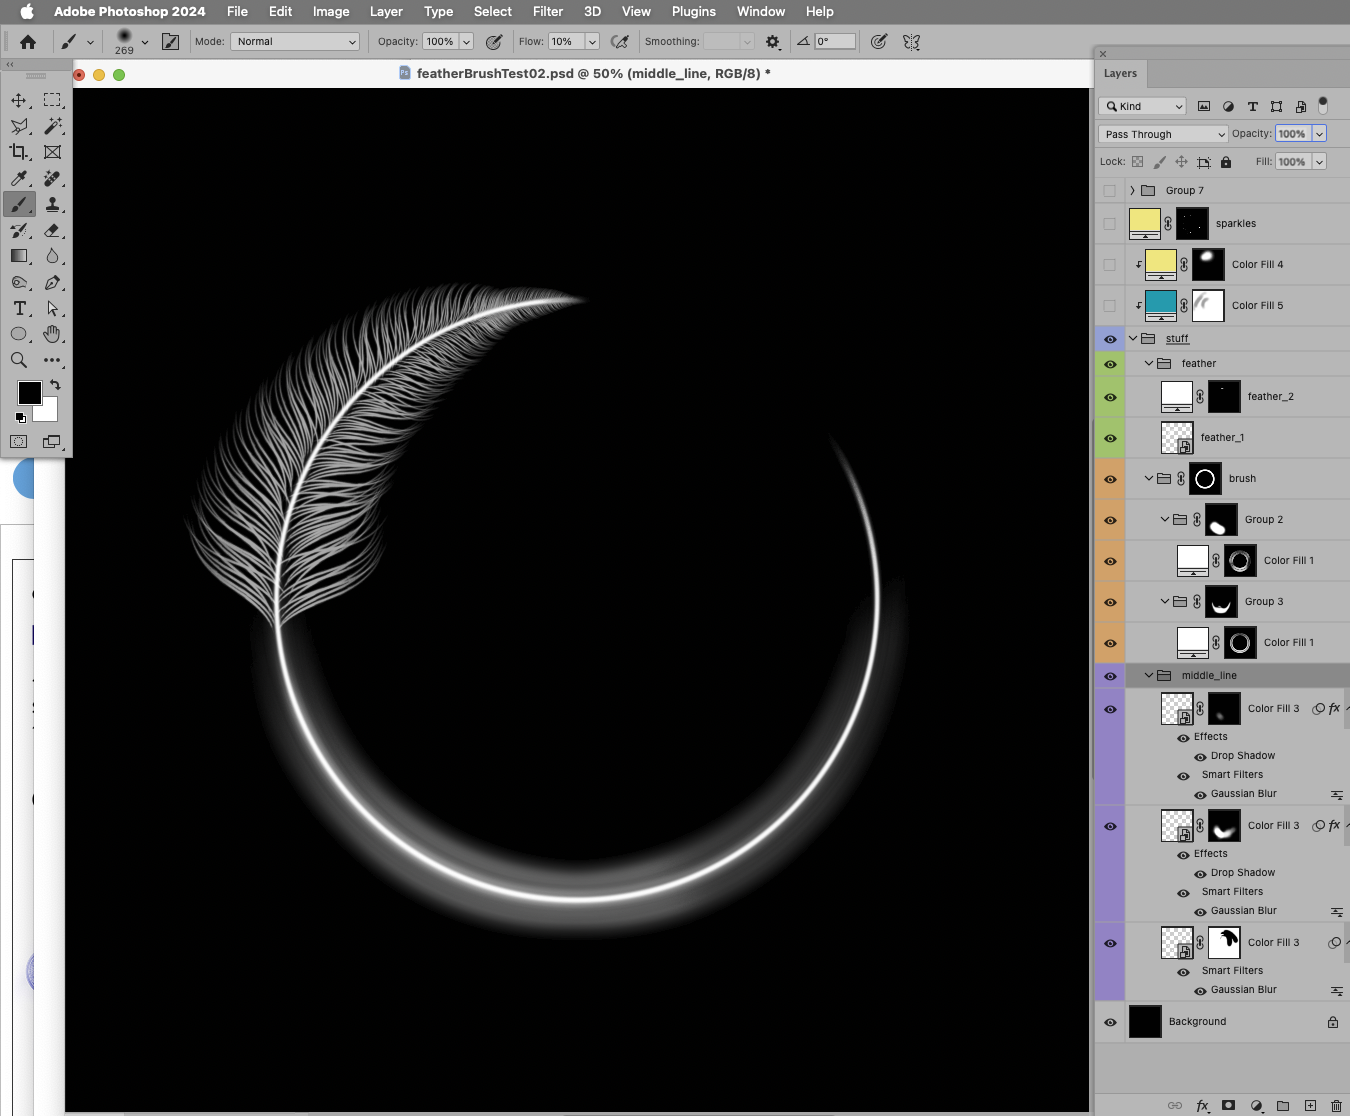Screen dimensions: 1350x1116
Task: Select the Crop tool
Action: (x=20, y=151)
